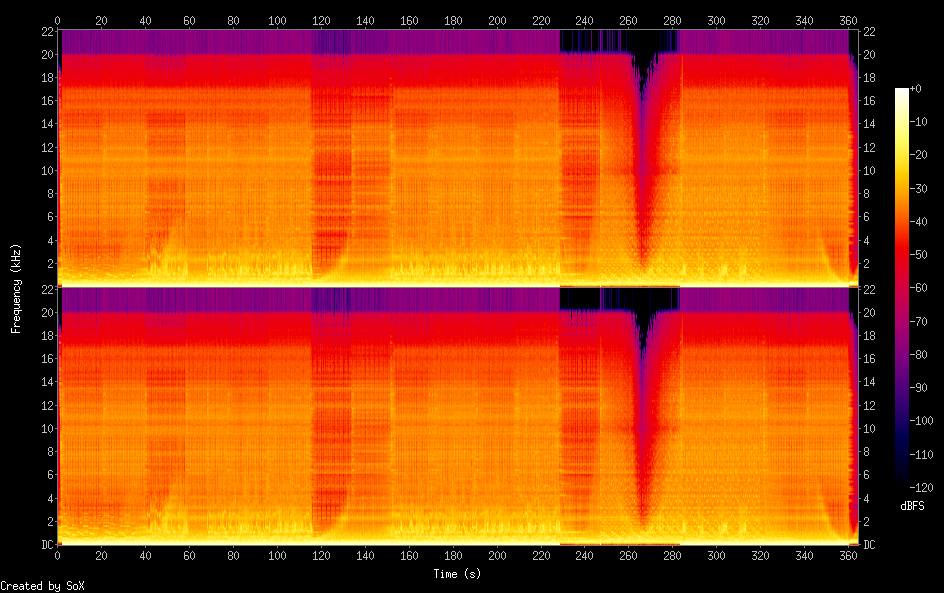Click the 360 tick on the bottom time axis
The width and height of the screenshot is (944, 593).
click(x=849, y=555)
